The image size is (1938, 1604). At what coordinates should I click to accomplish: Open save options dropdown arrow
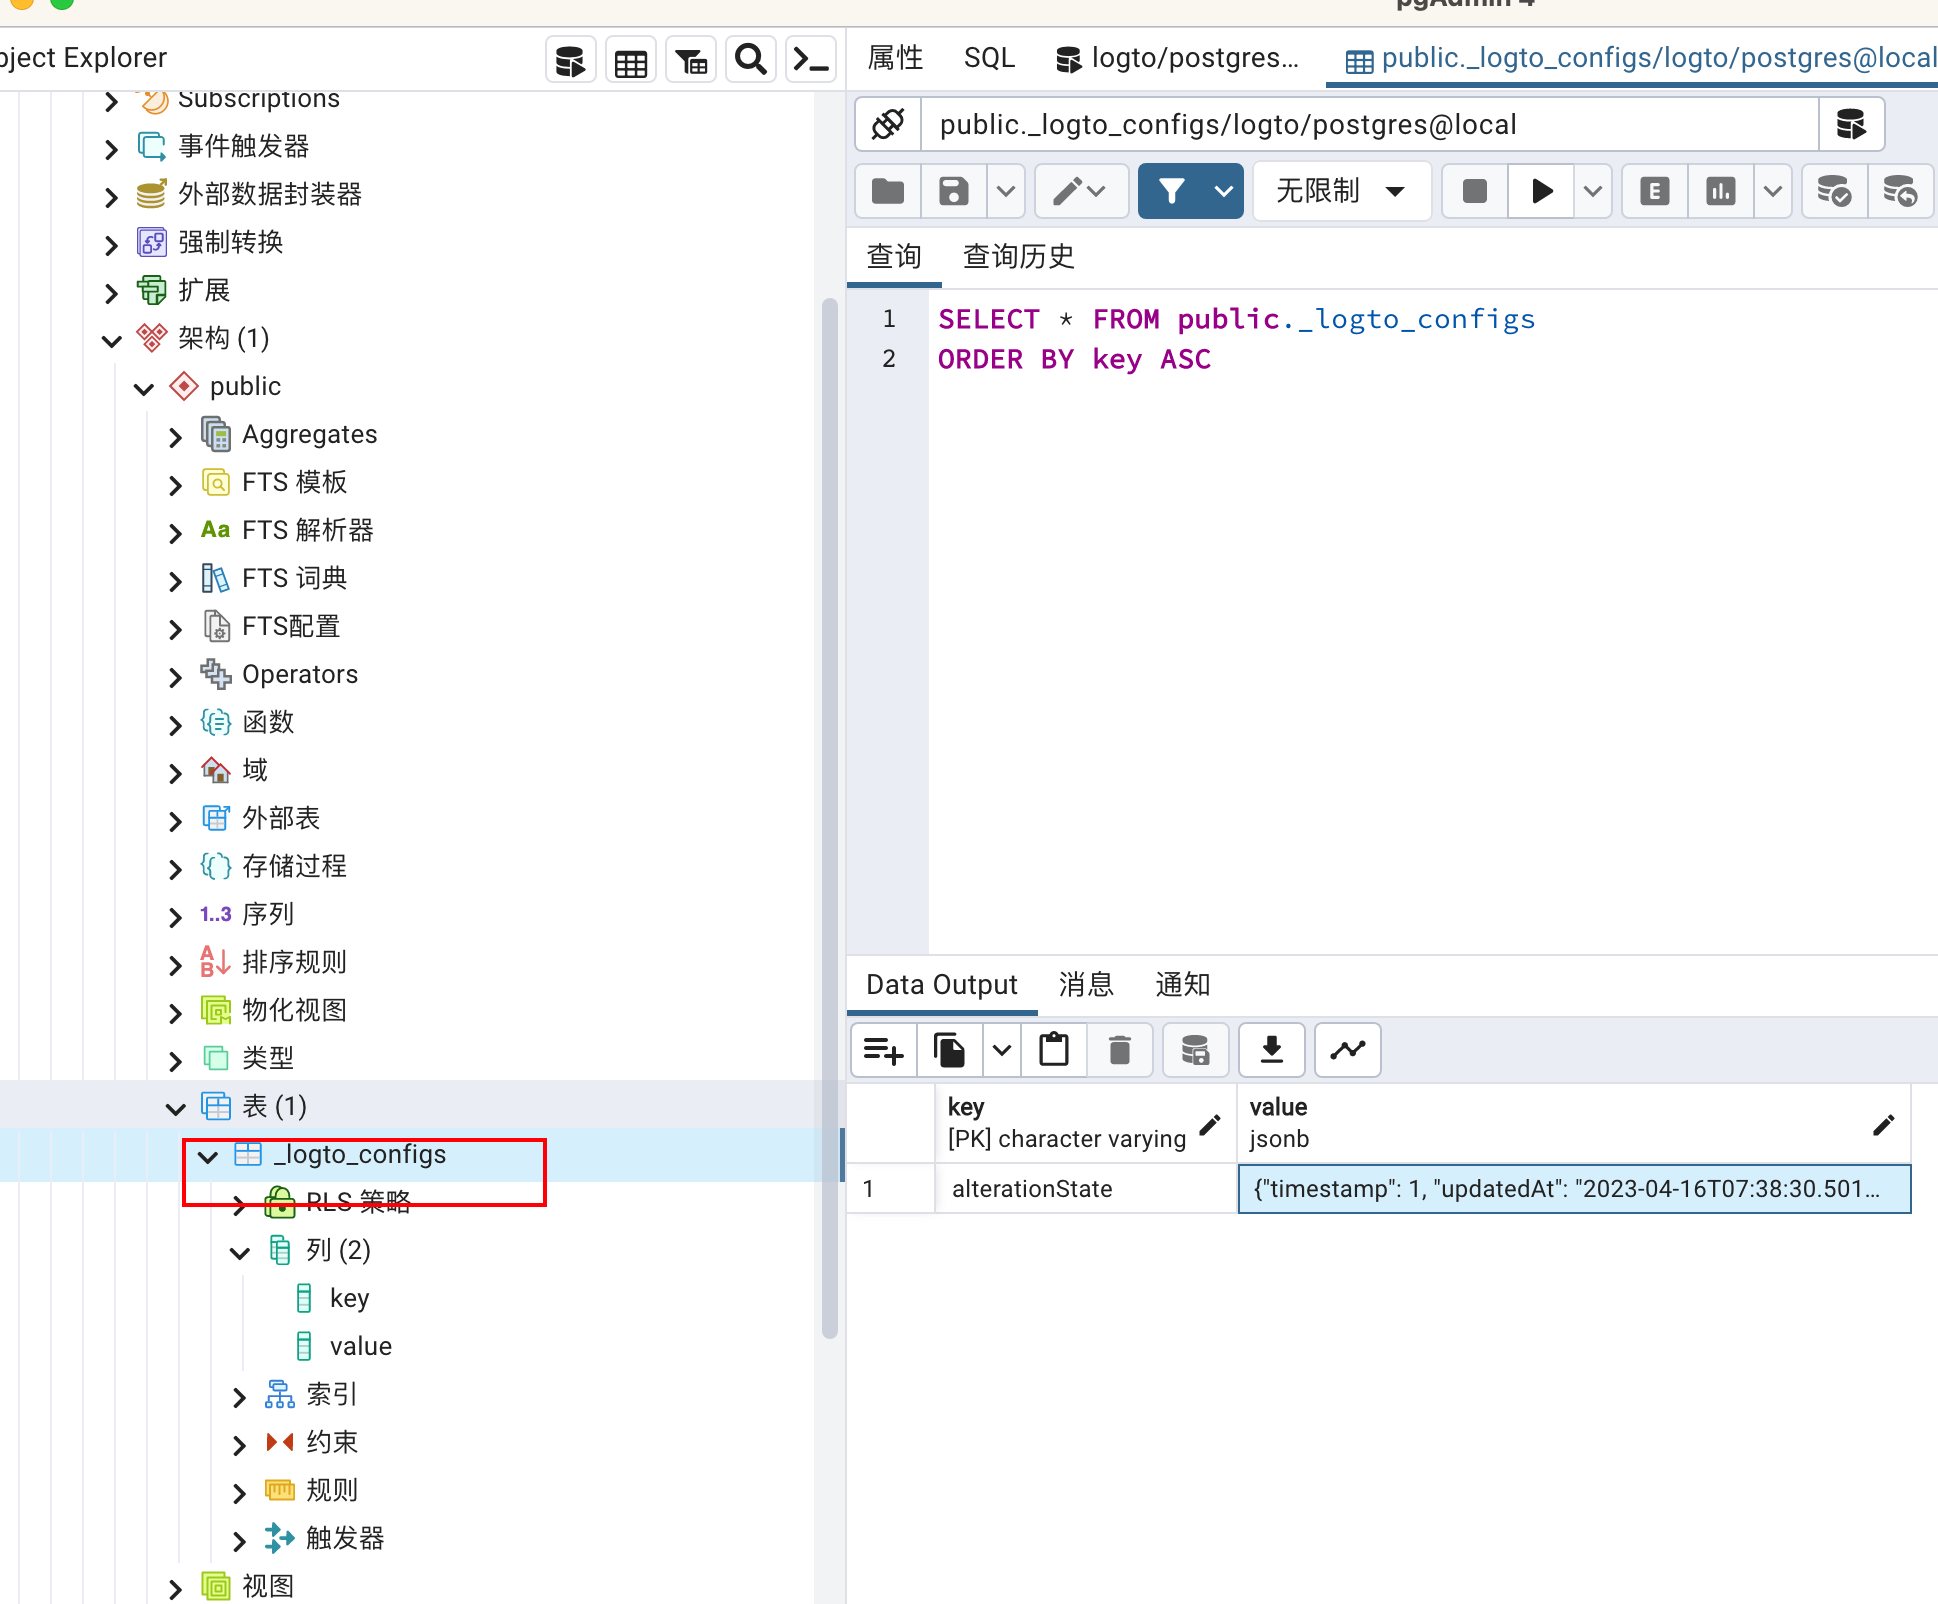click(1006, 191)
